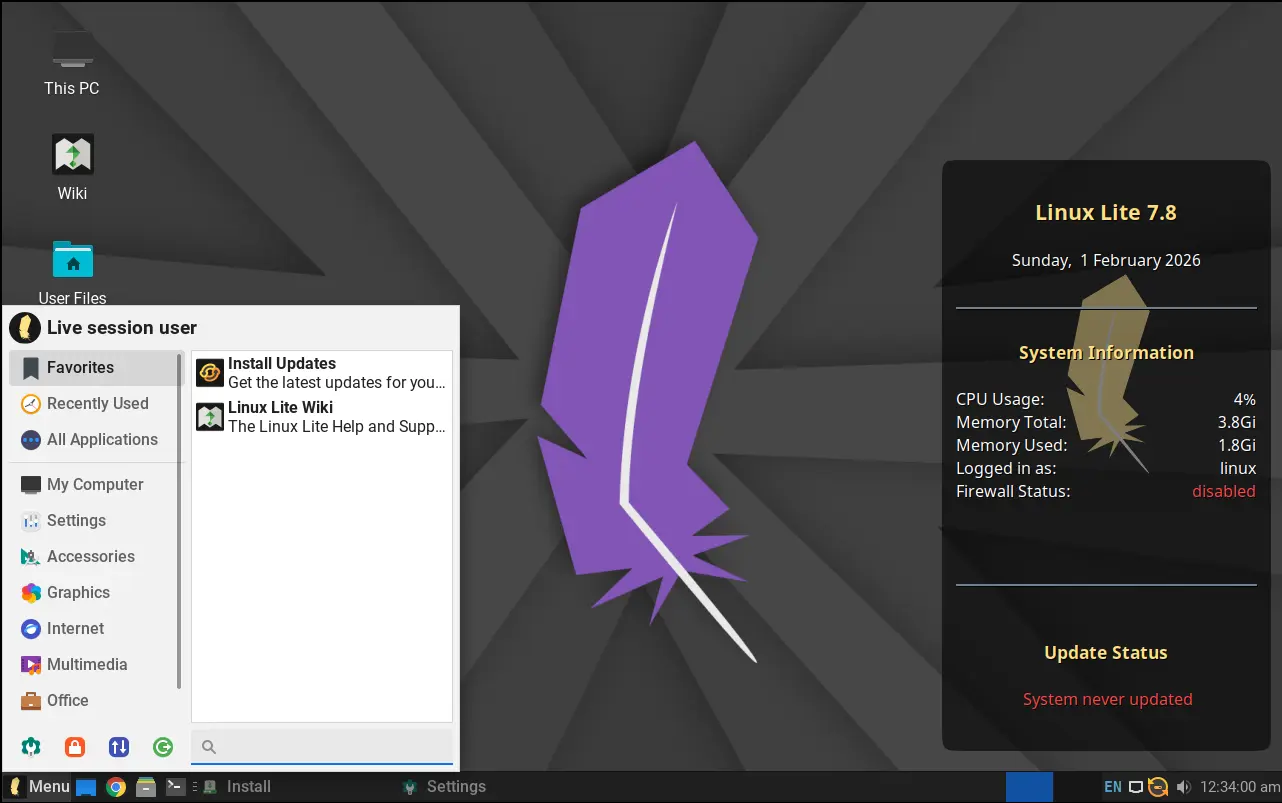Click the orange updates tray icon
Image resolution: width=1282 pixels, height=803 pixels.
tap(1158, 787)
